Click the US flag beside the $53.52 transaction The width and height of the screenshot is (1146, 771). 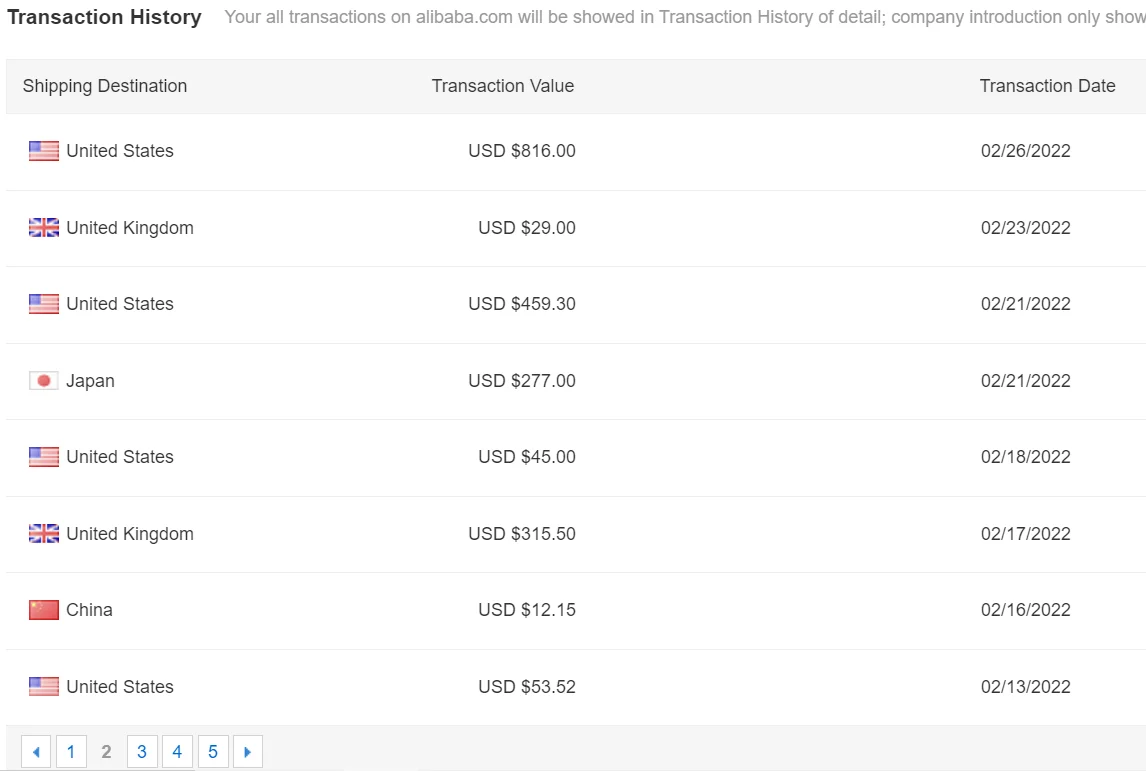pyautogui.click(x=44, y=687)
